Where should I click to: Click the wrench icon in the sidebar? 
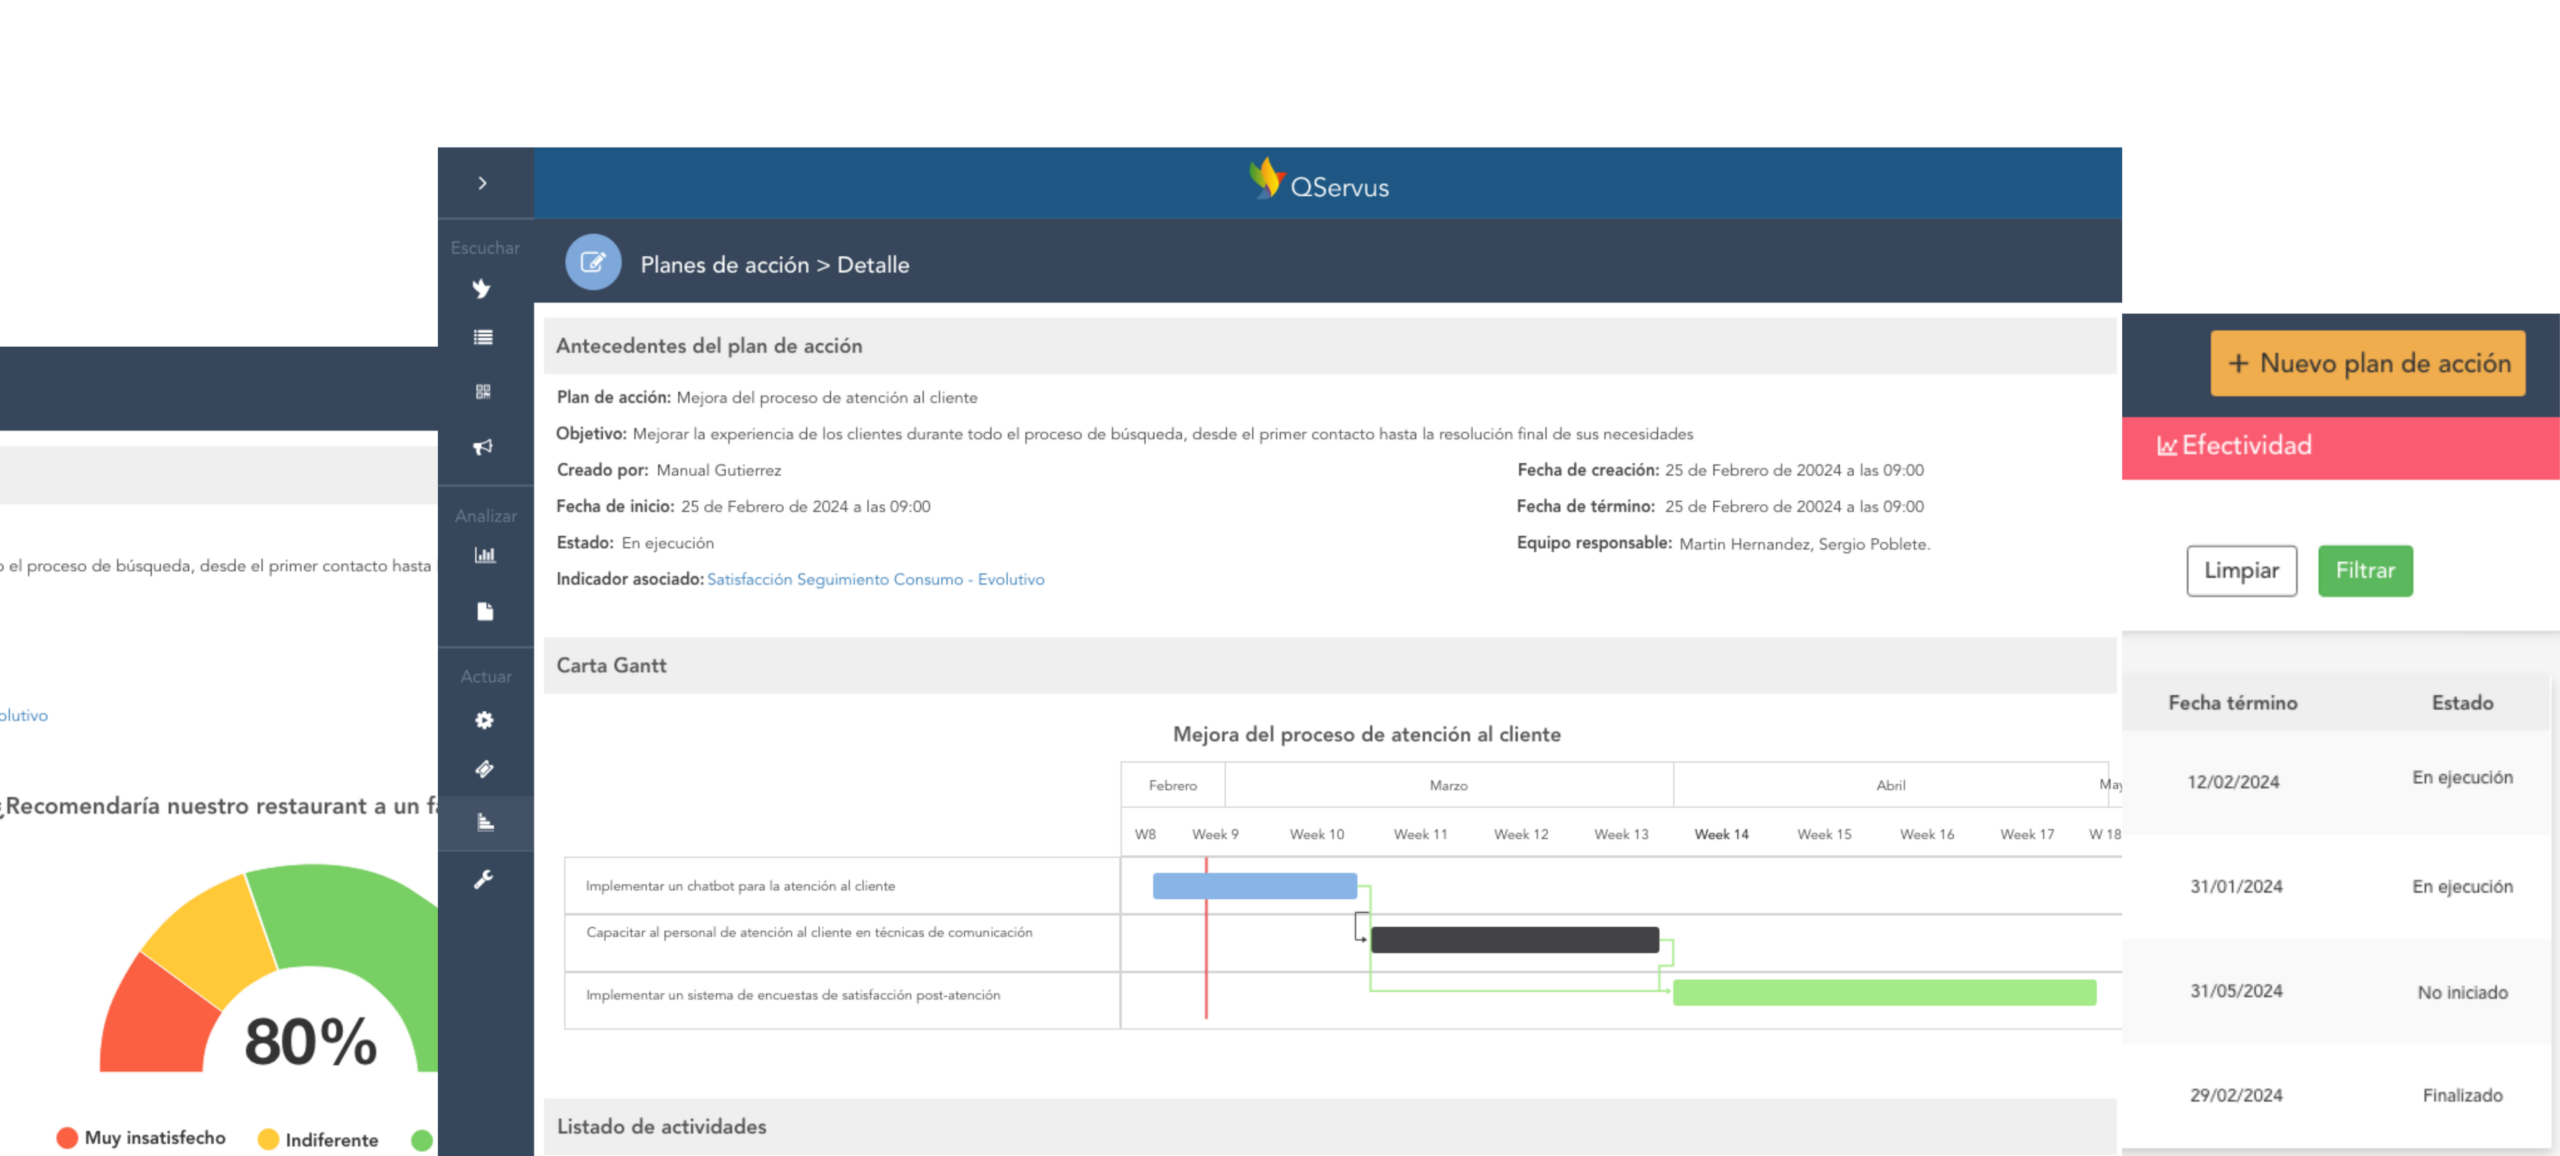(484, 879)
